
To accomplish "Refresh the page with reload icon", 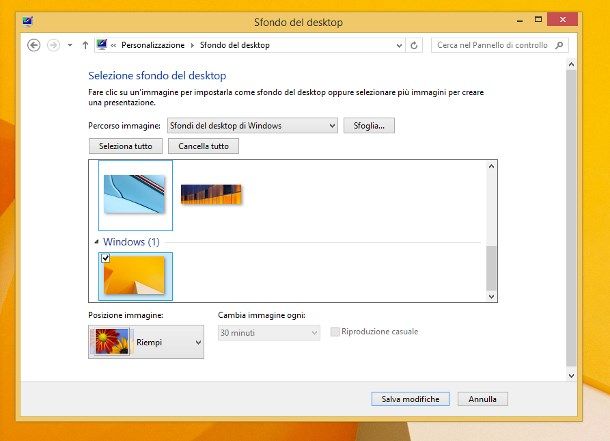I will click(x=414, y=46).
